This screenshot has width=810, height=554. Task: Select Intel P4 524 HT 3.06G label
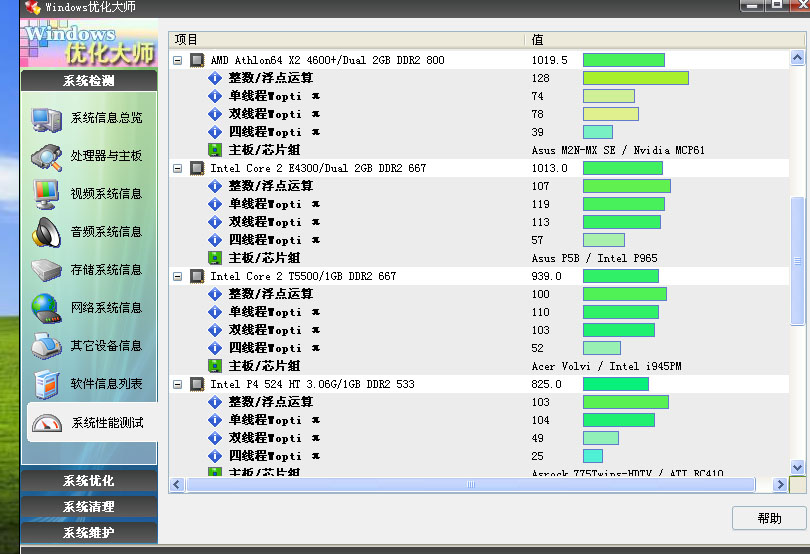(x=313, y=384)
